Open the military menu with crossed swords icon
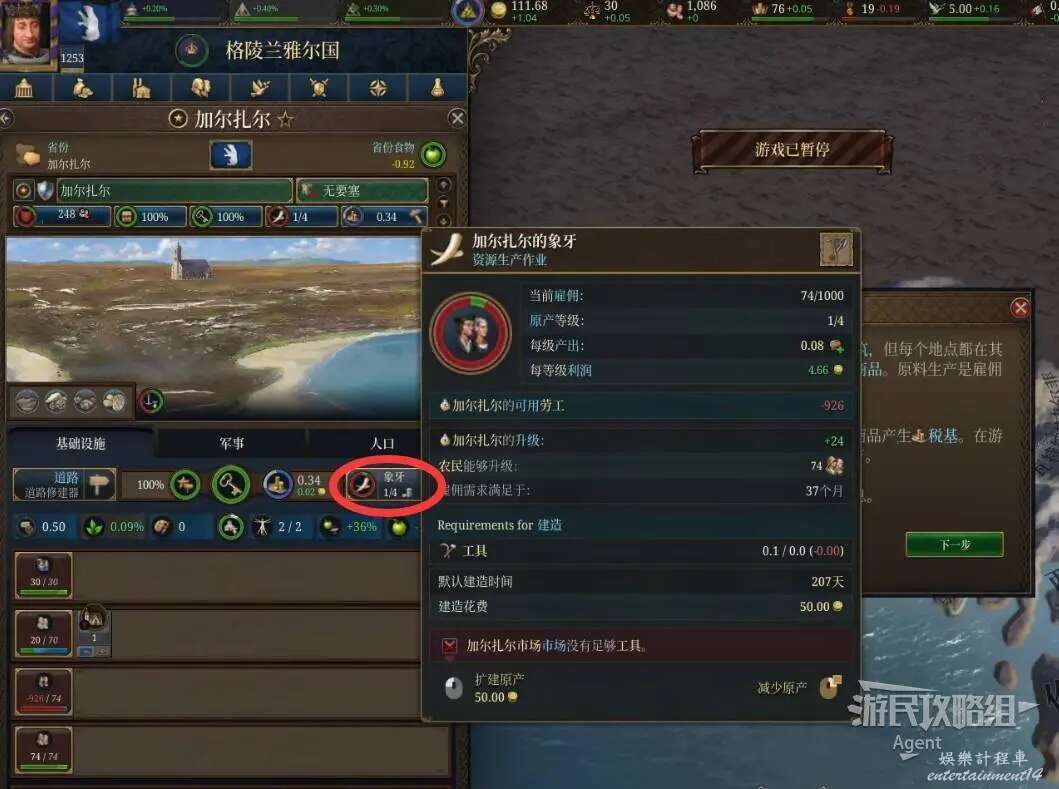 click(319, 88)
